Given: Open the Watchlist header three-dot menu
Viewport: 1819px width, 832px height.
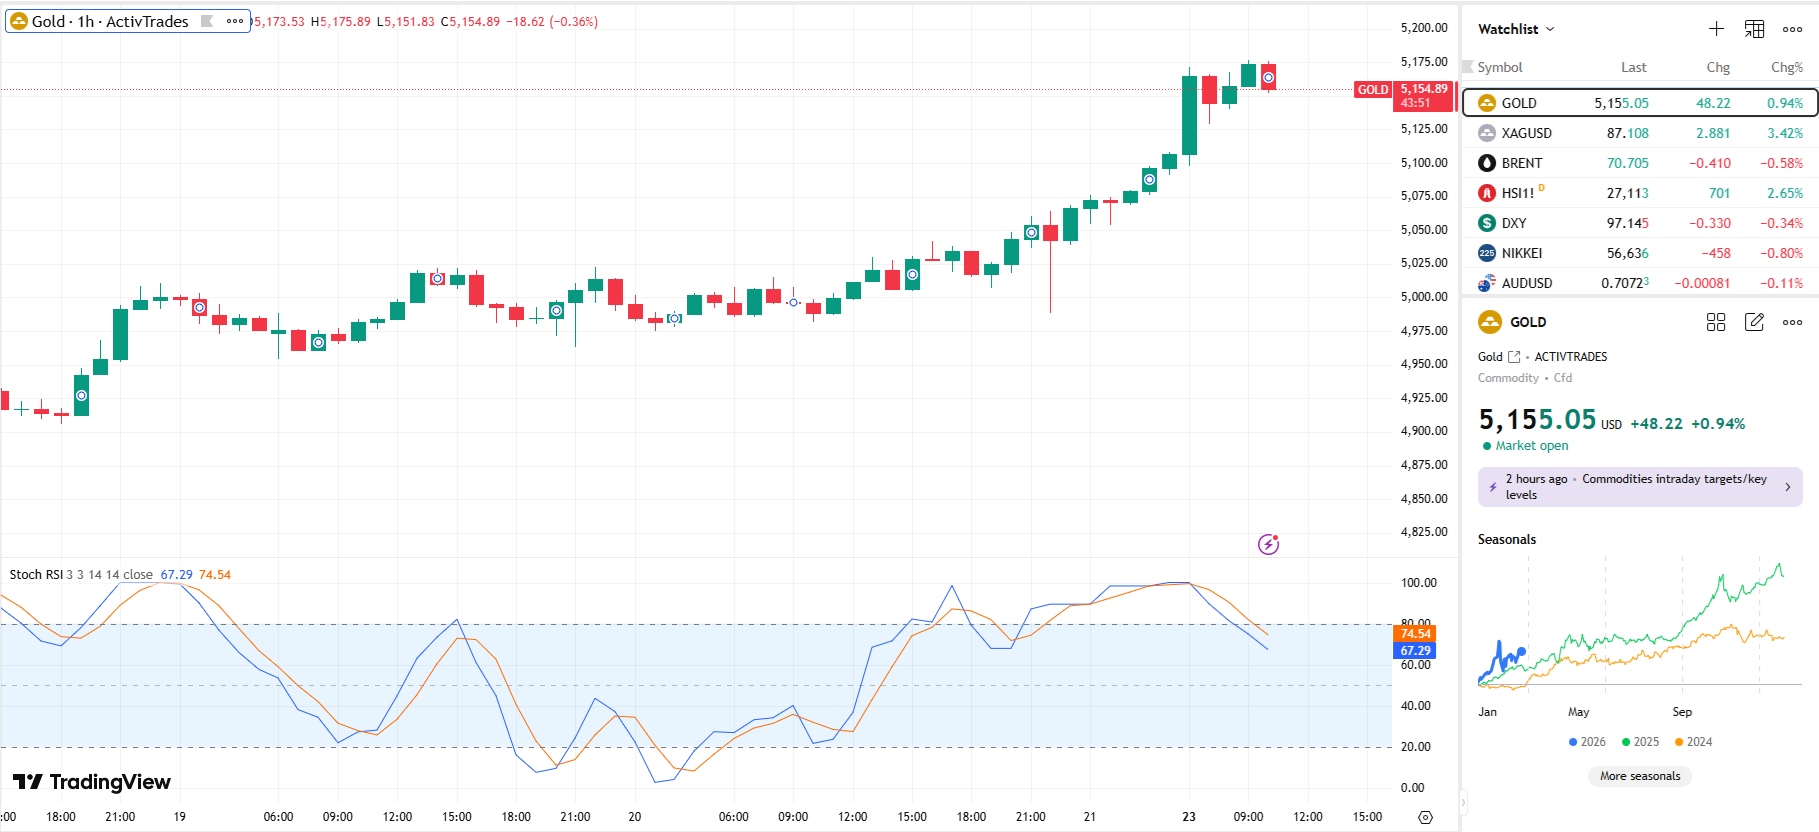Looking at the screenshot, I should (x=1792, y=29).
